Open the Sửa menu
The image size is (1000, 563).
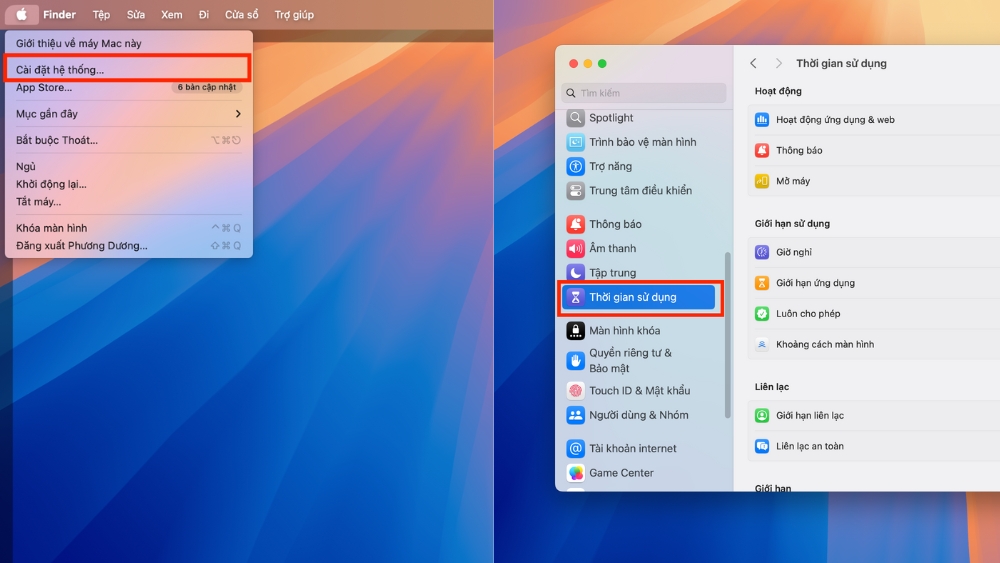tap(136, 14)
